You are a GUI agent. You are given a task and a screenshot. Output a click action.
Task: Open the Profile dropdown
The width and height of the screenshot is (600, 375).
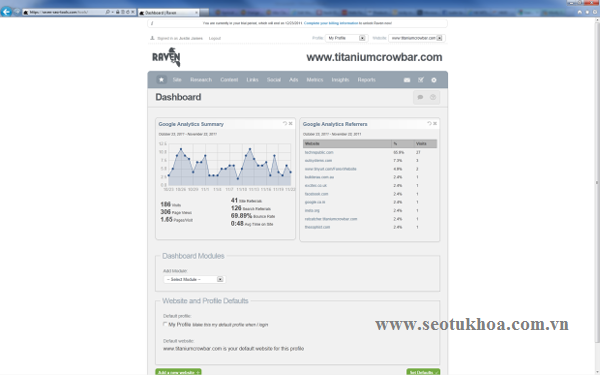346,38
